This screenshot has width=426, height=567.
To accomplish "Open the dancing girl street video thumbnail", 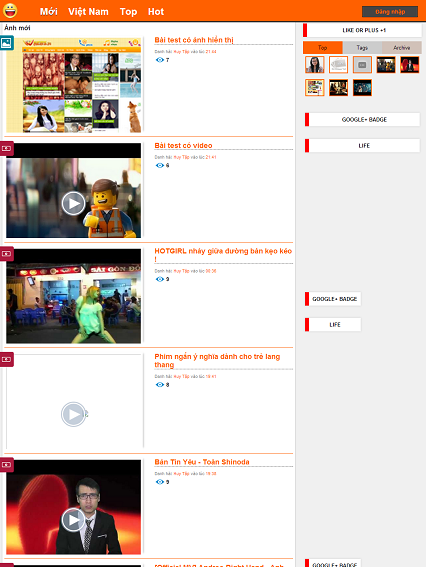I will pyautogui.click(x=73, y=296).
